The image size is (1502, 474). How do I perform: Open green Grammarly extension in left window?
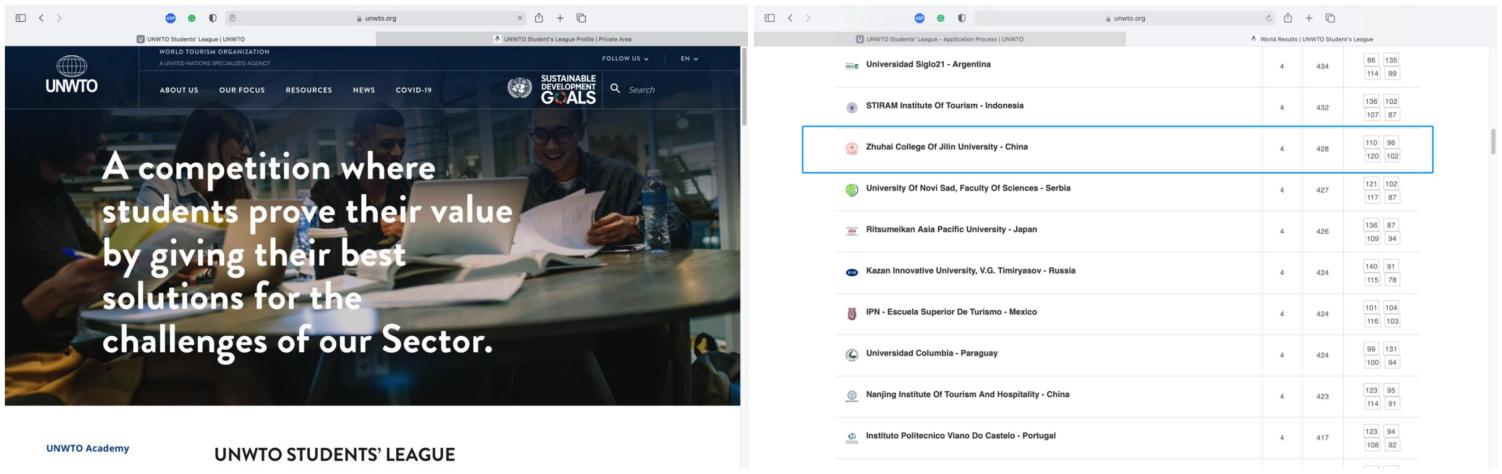pos(191,18)
